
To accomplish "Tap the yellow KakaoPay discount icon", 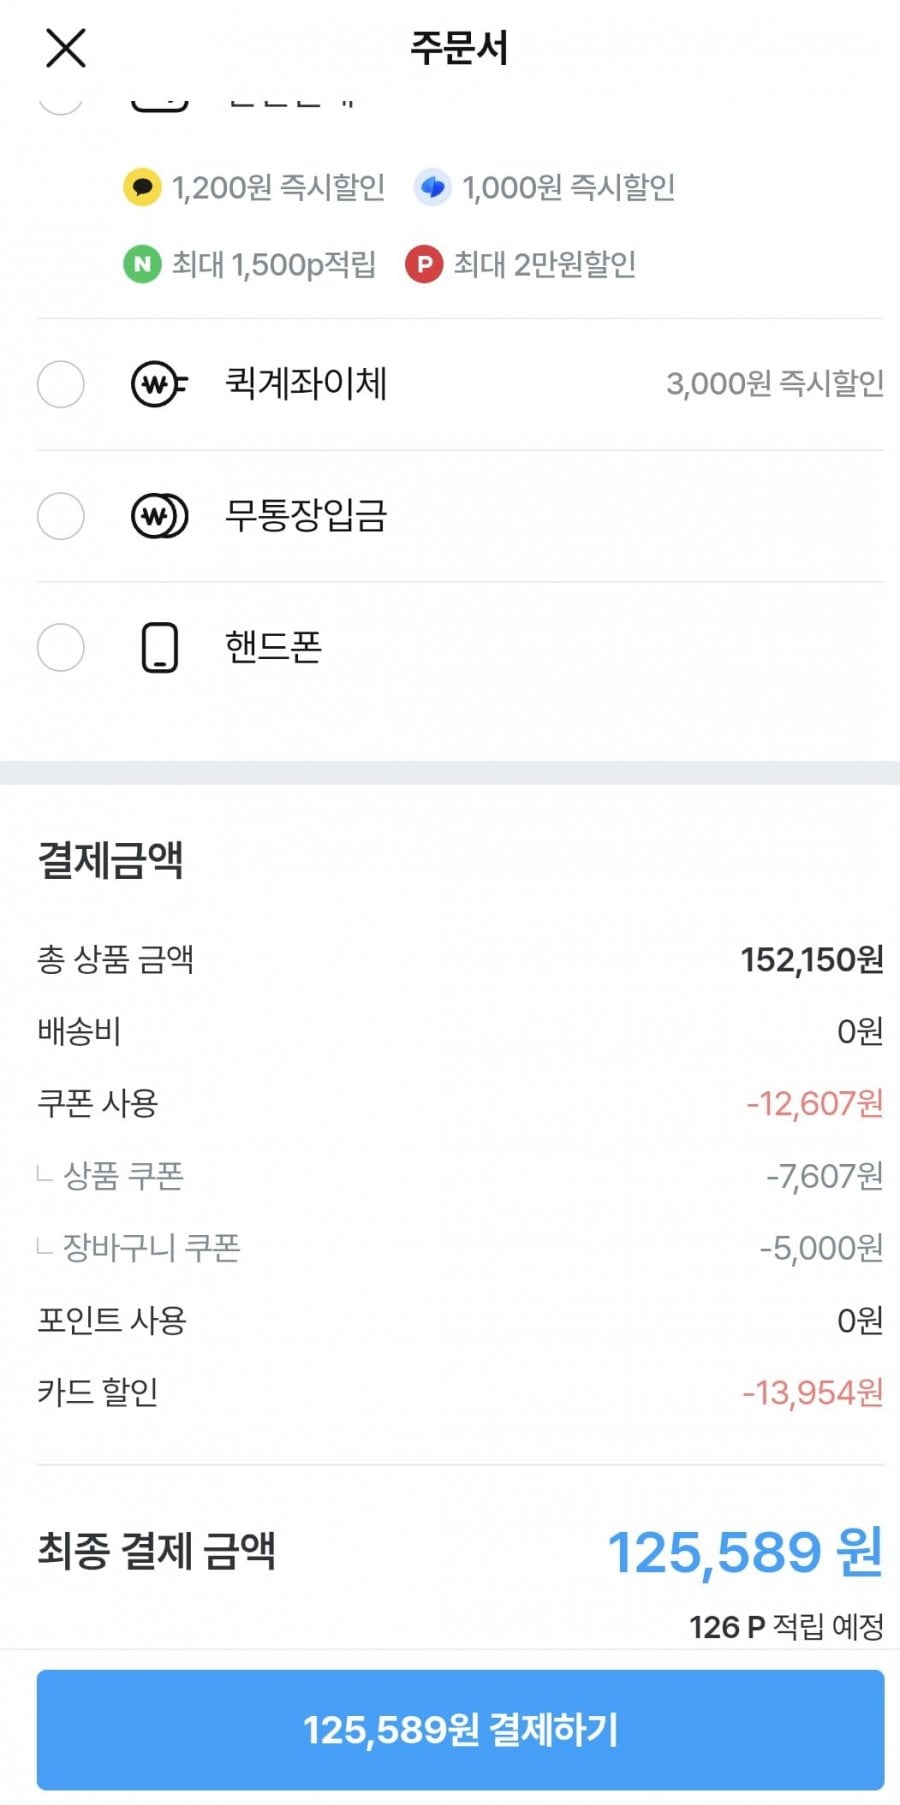I will pos(142,187).
